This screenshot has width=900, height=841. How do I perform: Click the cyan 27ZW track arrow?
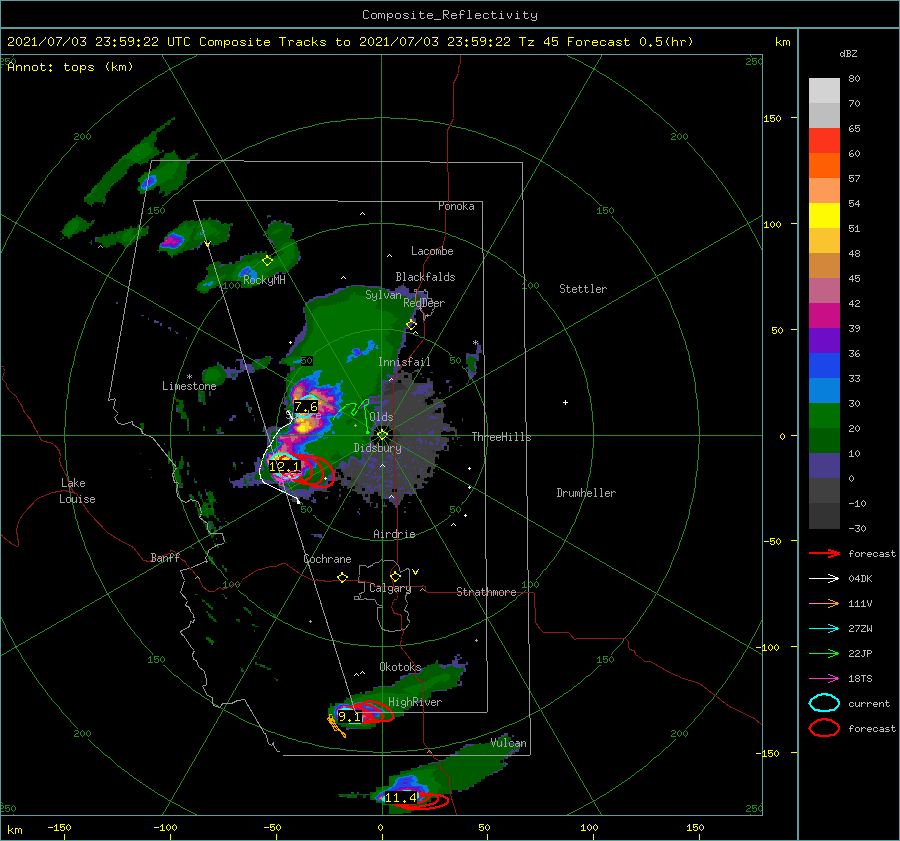824,629
